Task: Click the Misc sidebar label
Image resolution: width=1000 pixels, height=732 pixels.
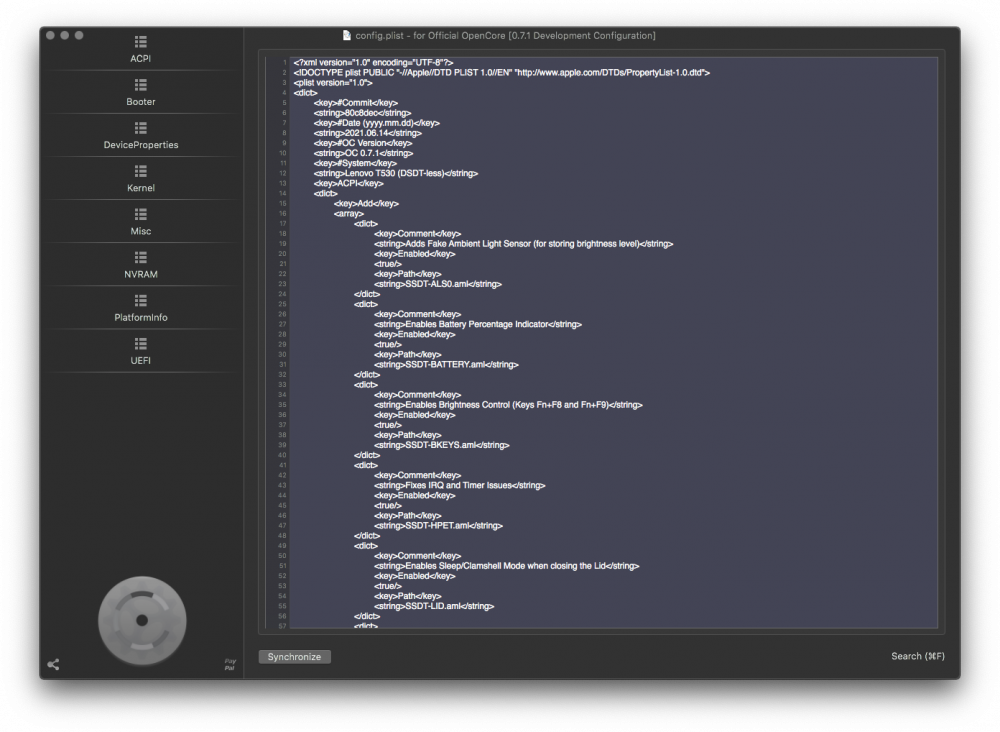Action: pos(141,231)
